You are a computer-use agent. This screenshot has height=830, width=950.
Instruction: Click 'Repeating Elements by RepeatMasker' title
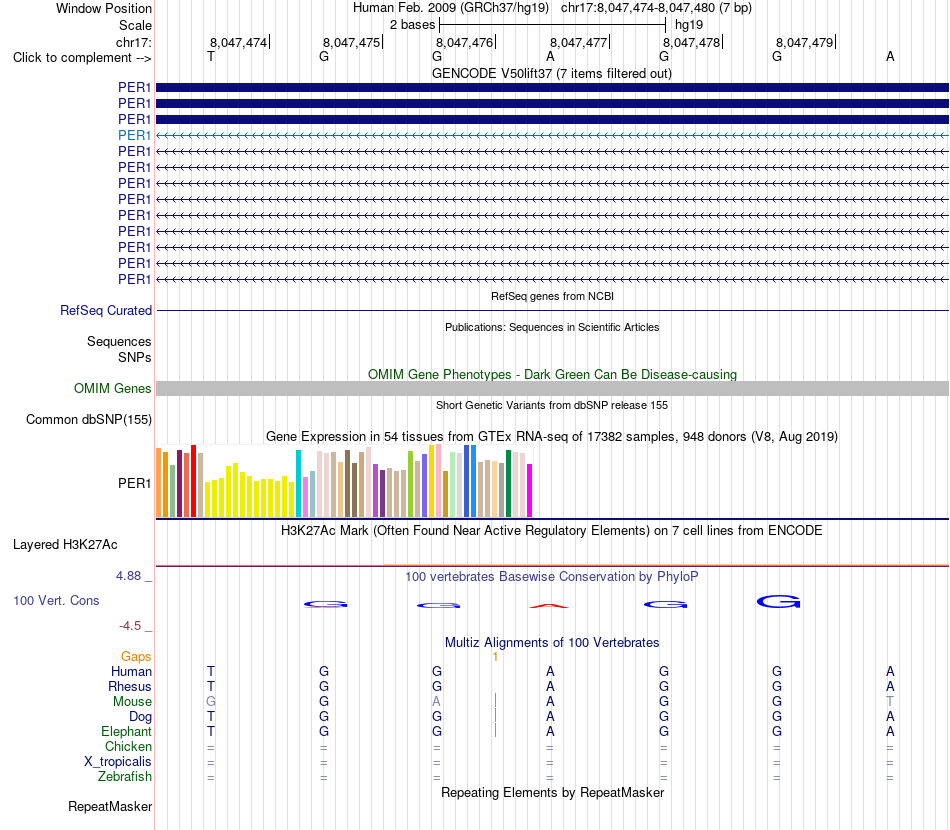(x=552, y=793)
